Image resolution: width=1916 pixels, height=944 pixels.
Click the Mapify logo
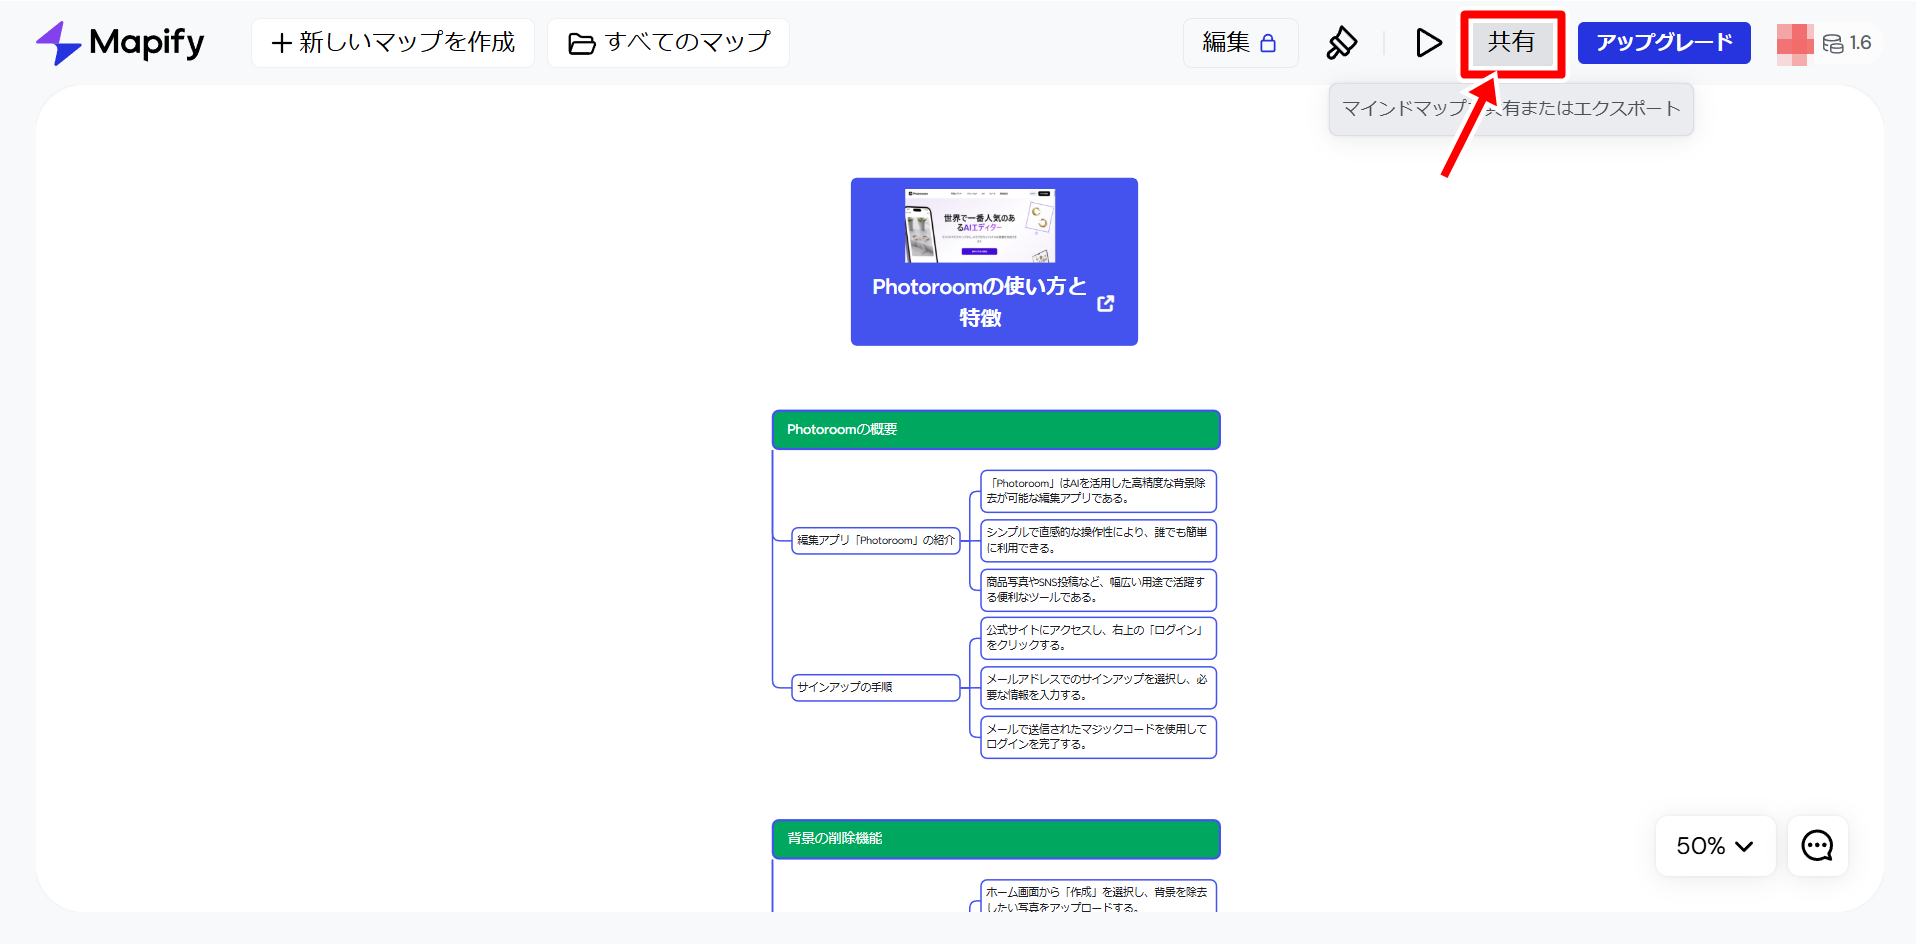120,43
